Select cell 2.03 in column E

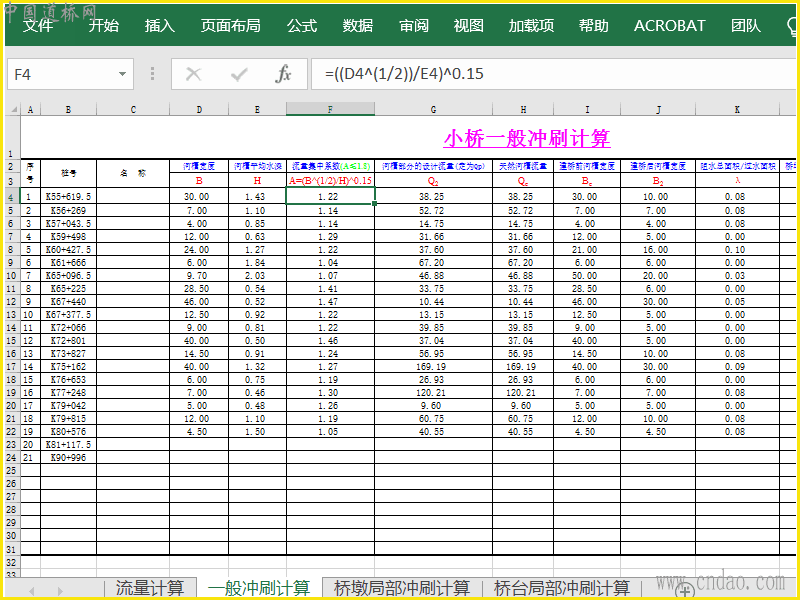click(257, 276)
